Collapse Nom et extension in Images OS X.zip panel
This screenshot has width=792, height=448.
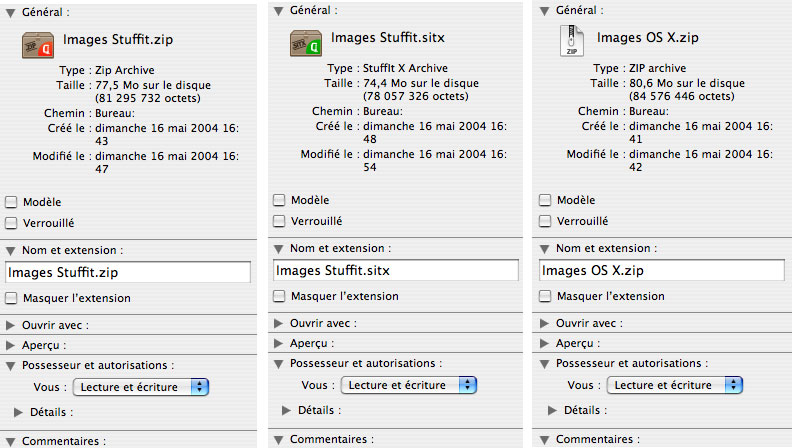(545, 248)
